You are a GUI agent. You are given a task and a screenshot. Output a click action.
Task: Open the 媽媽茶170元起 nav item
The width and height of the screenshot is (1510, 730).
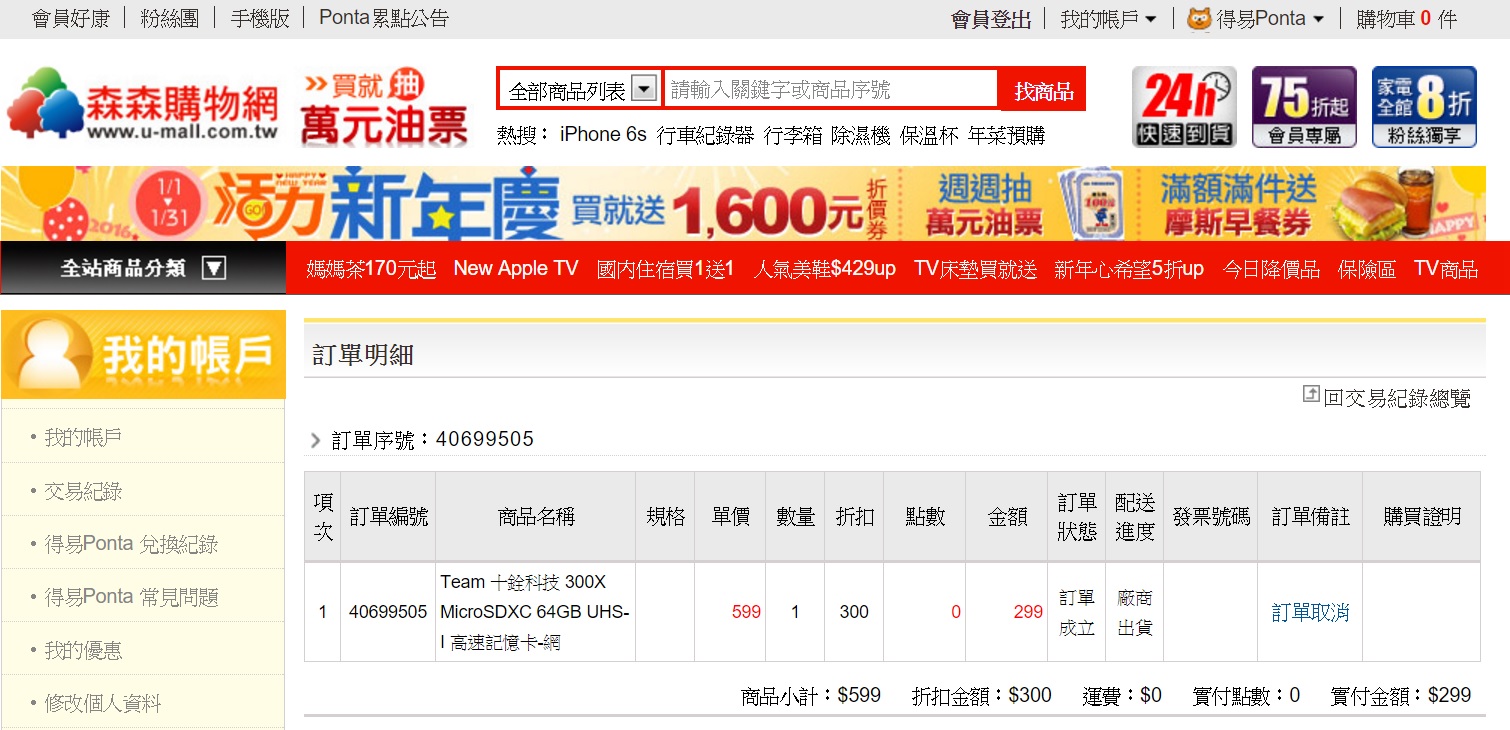coord(371,269)
